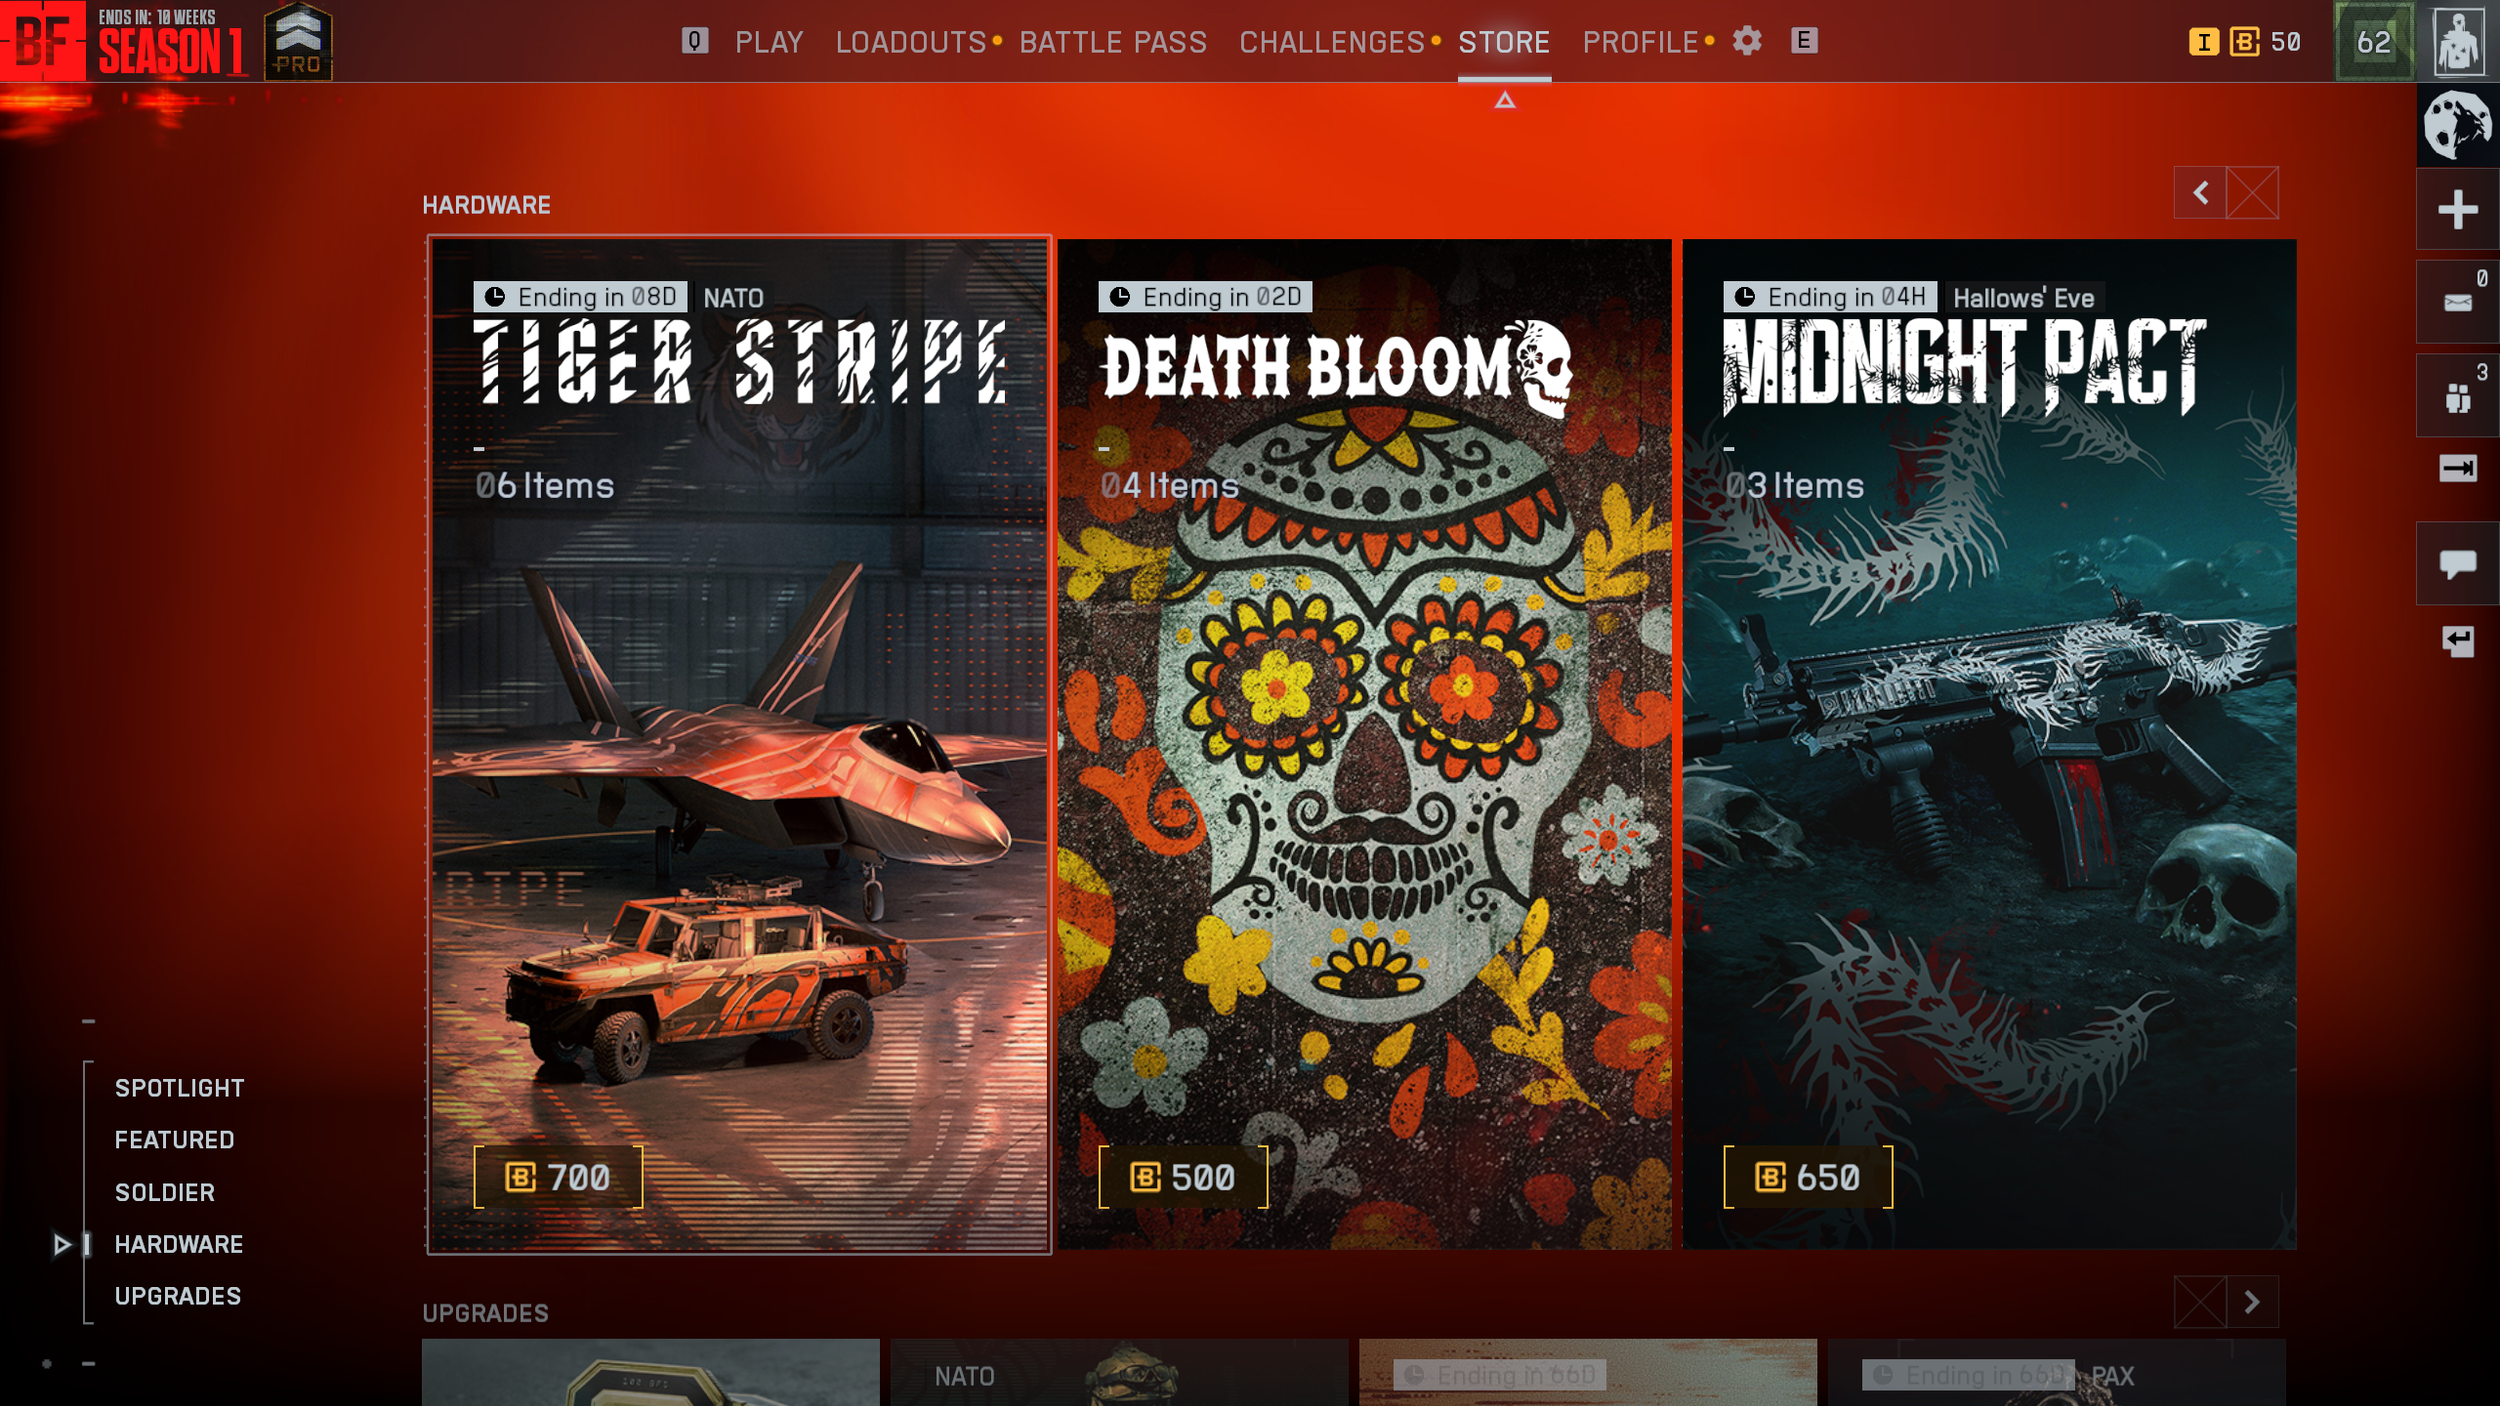
Task: Click the soldier profile portrait icon
Action: click(x=2459, y=41)
